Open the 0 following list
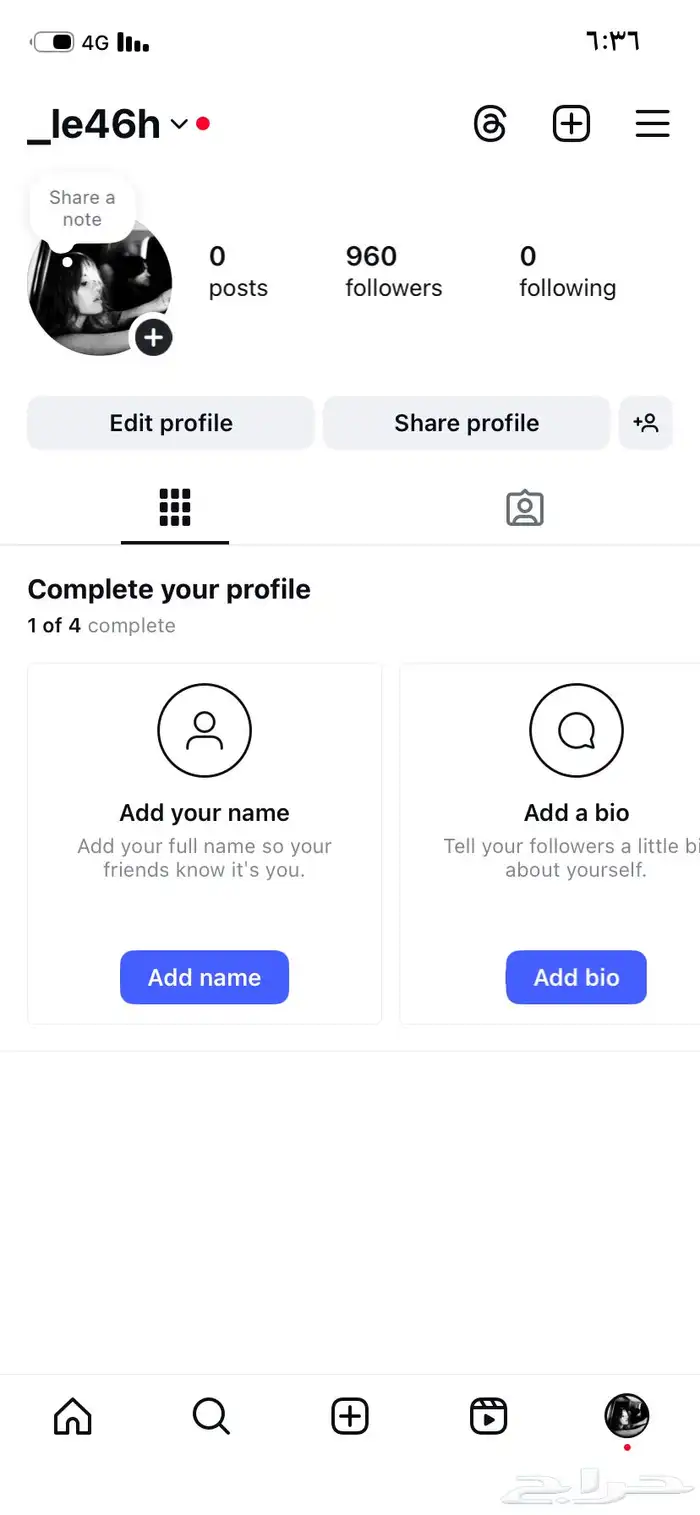Screen dimensions: 700x1515 coord(567,272)
